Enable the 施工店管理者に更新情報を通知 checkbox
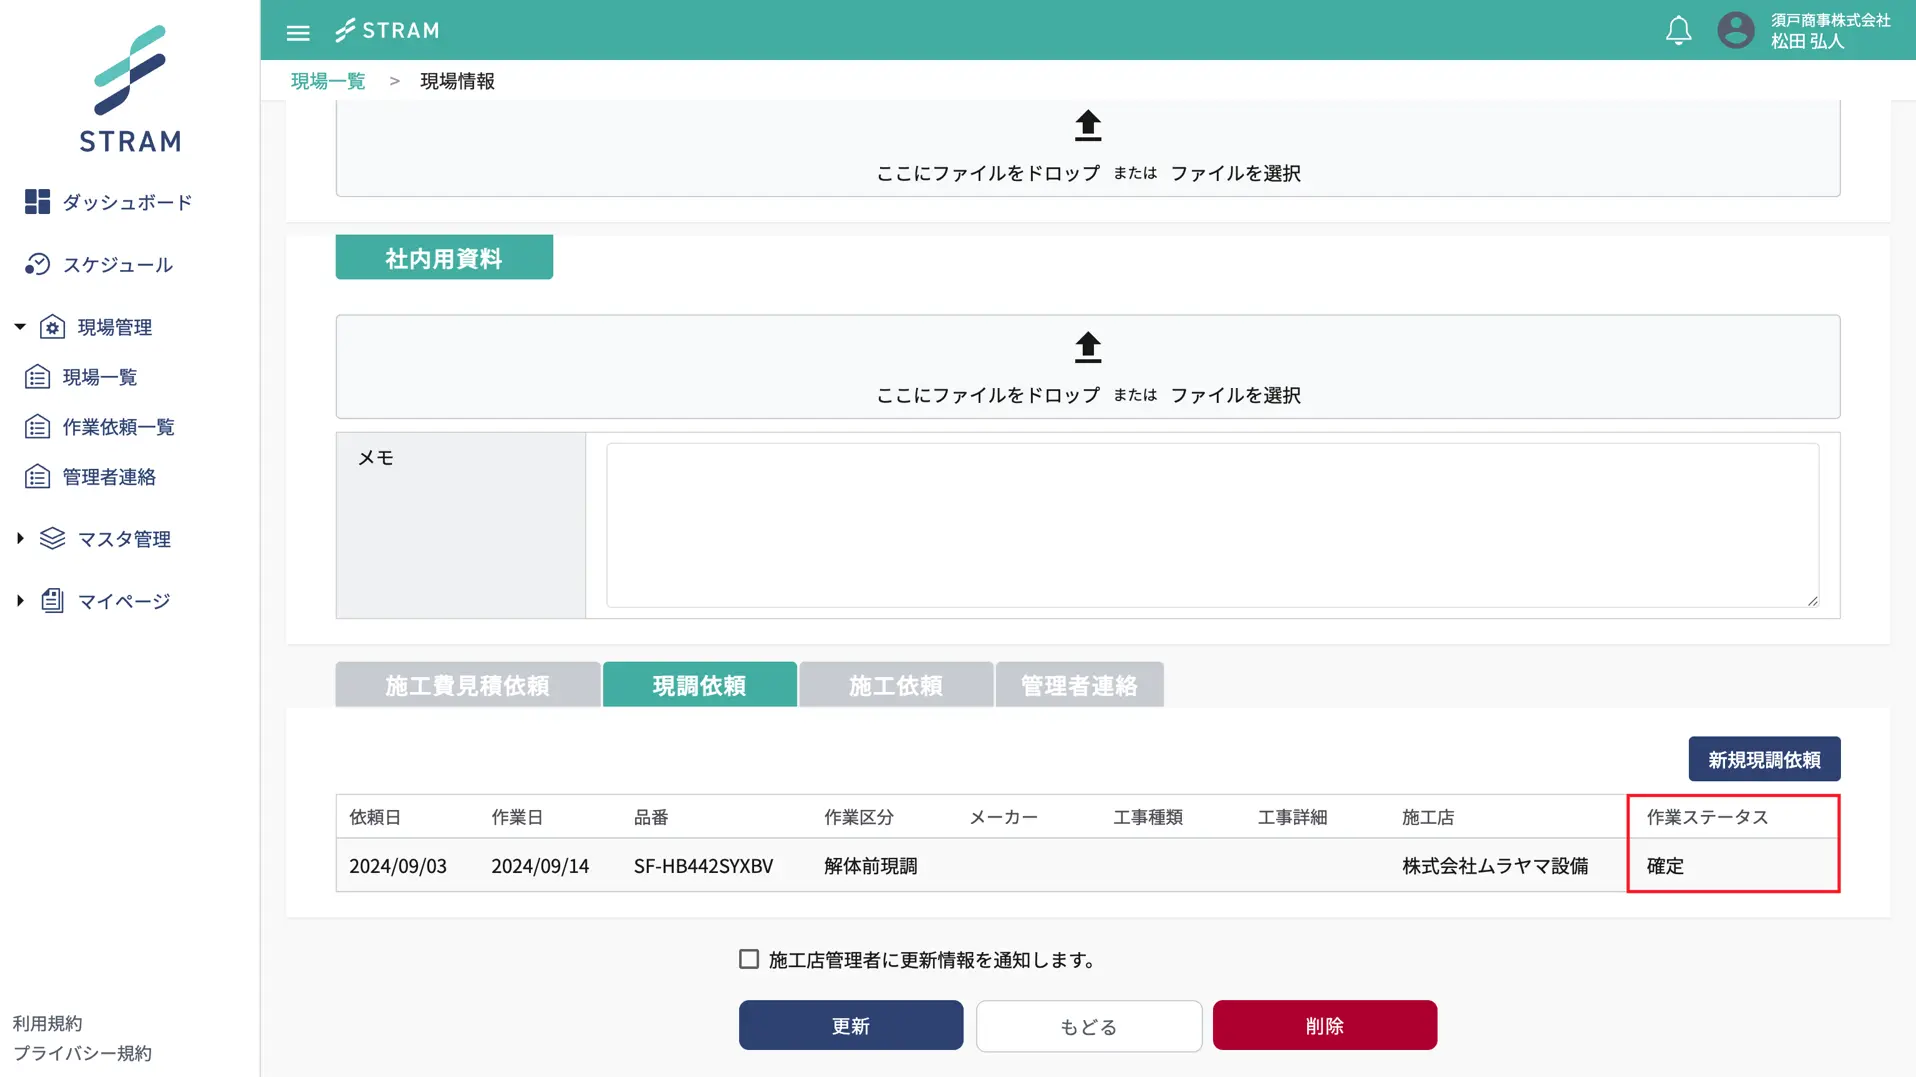 click(748, 958)
